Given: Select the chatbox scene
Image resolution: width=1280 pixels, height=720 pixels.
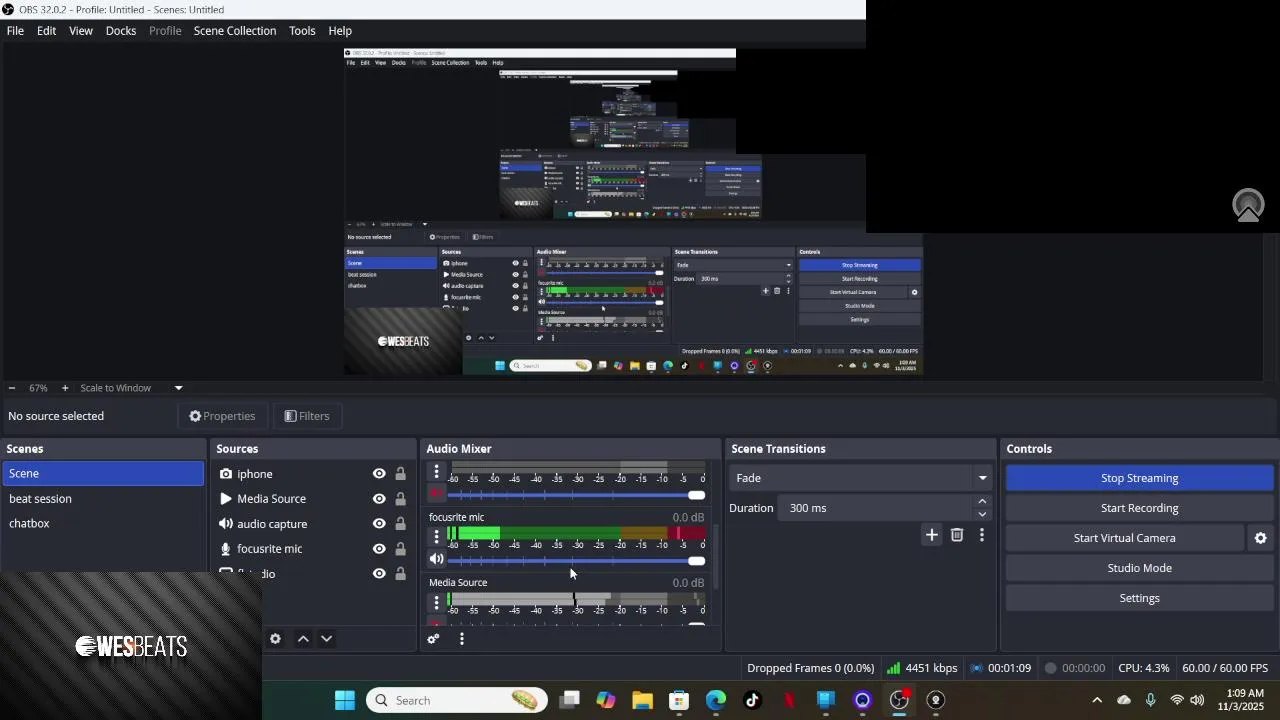Looking at the screenshot, I should click(x=102, y=524).
